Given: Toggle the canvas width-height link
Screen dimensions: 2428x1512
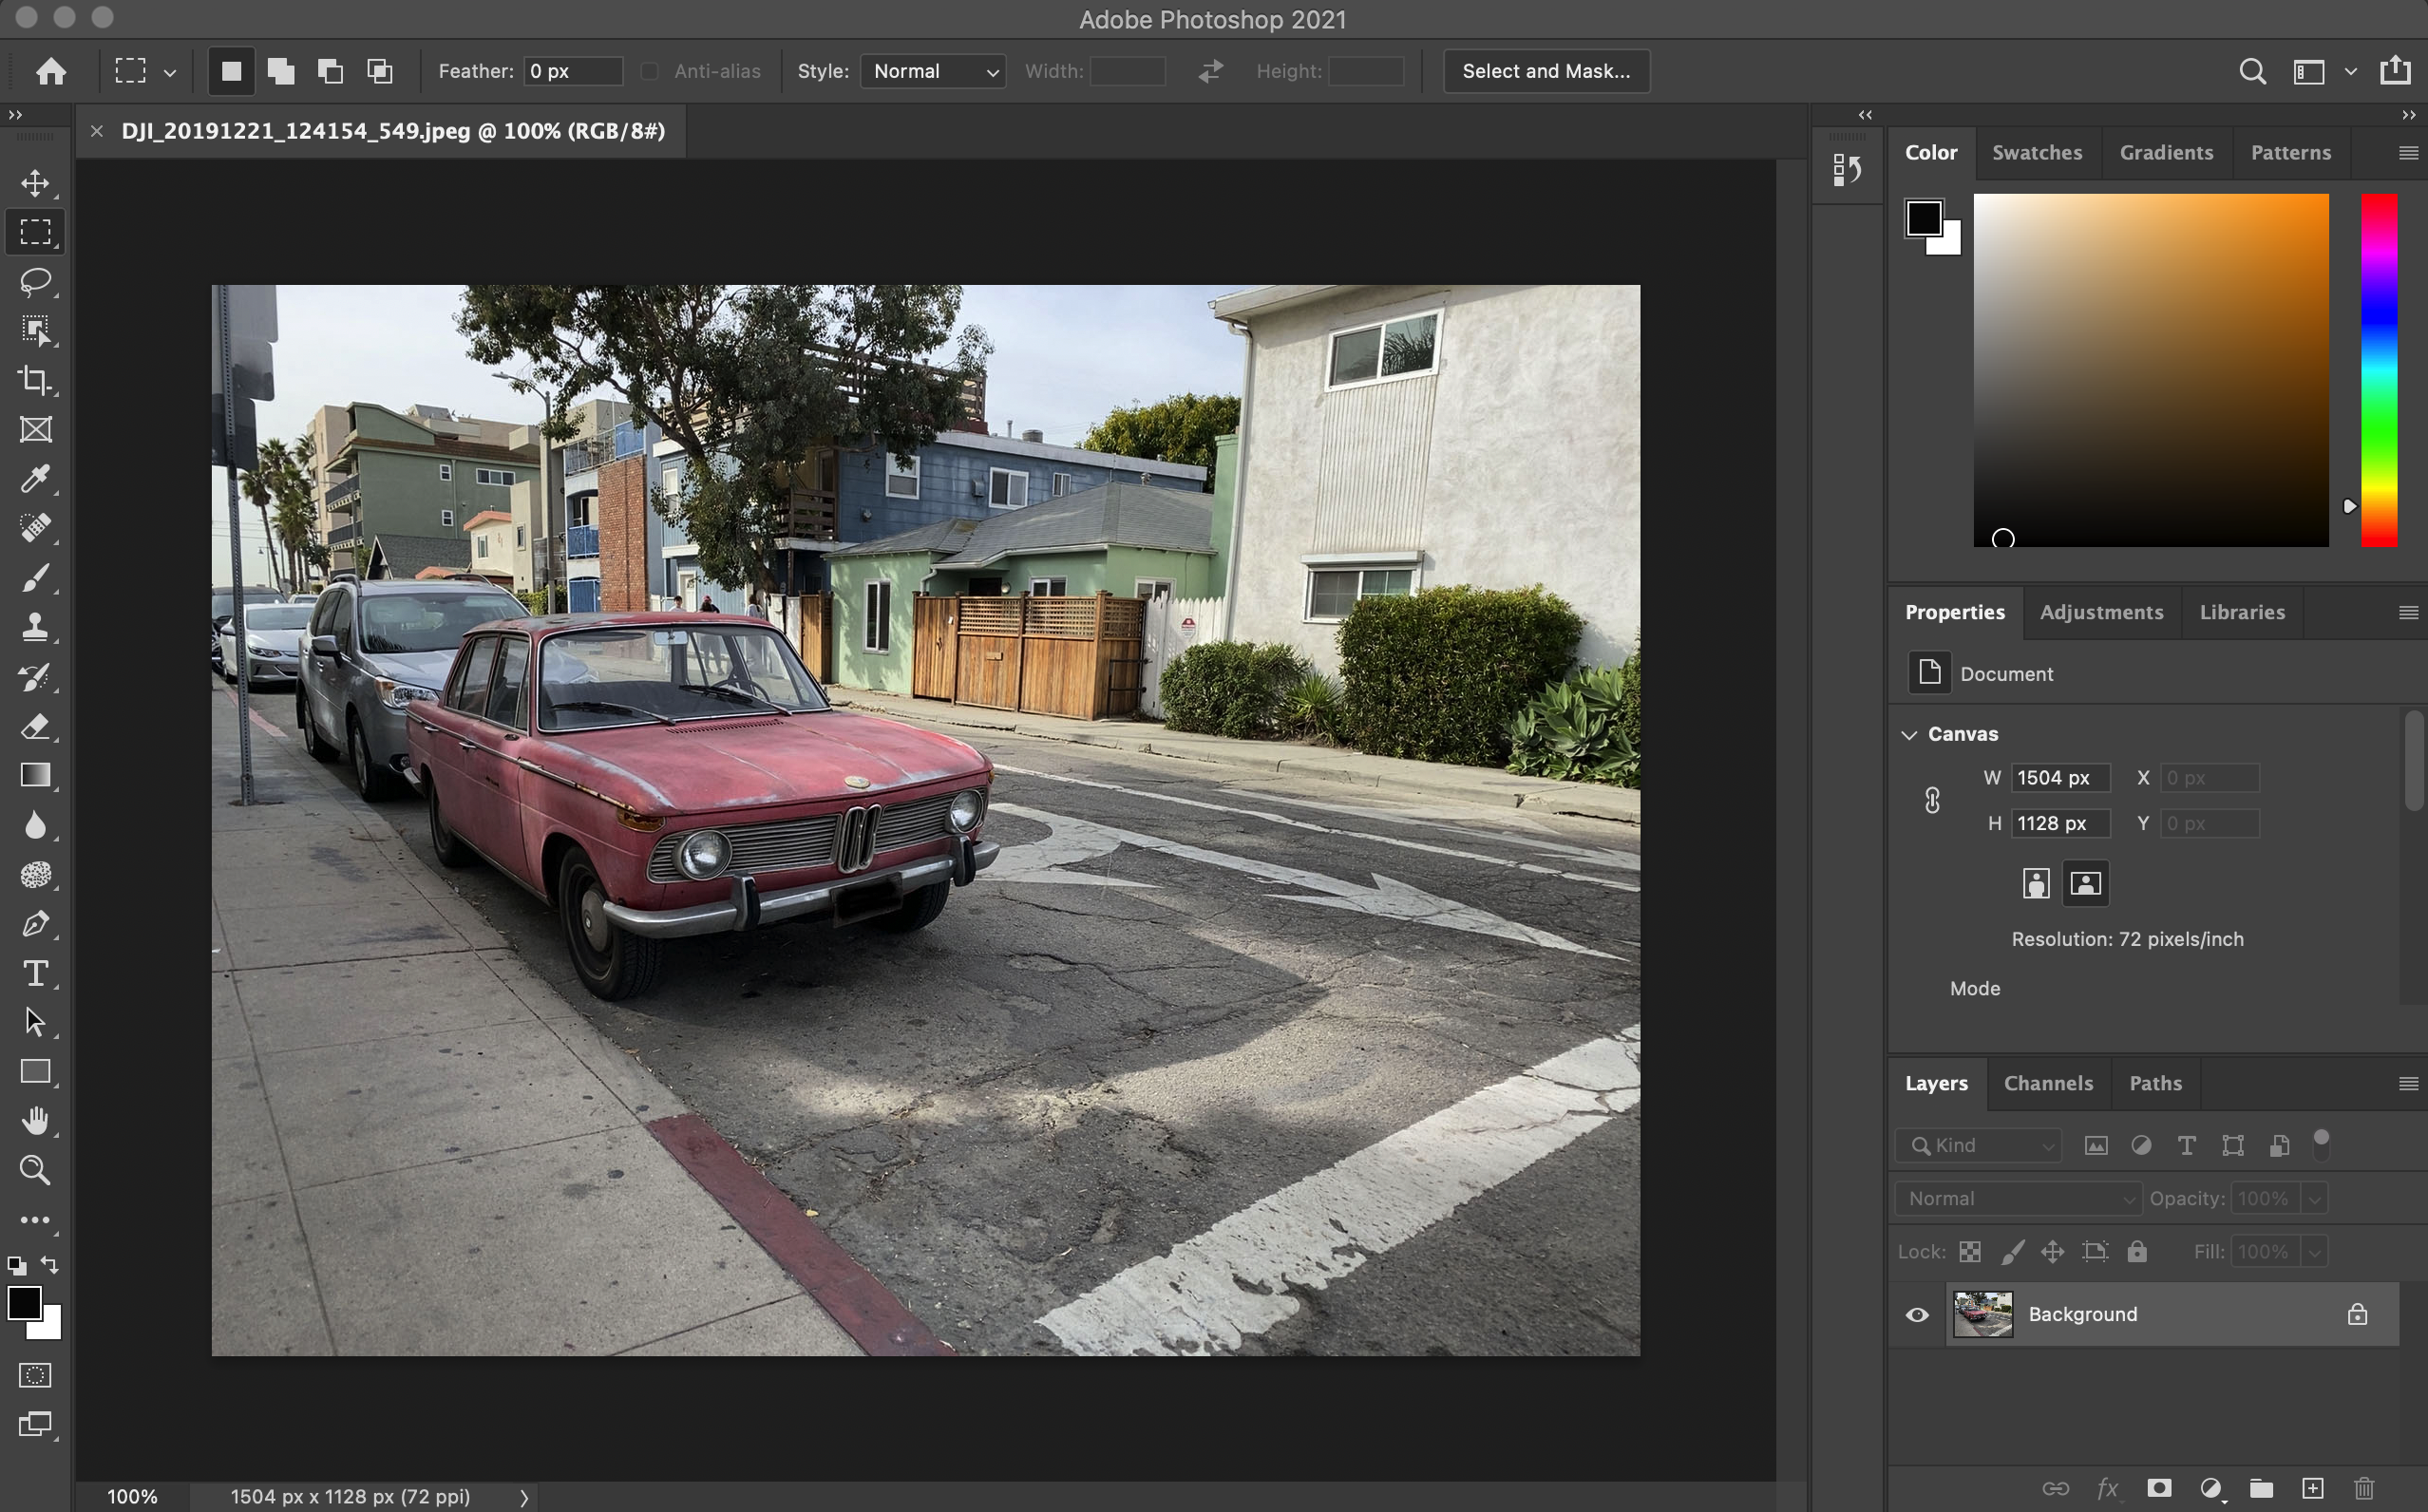Looking at the screenshot, I should coord(1932,800).
